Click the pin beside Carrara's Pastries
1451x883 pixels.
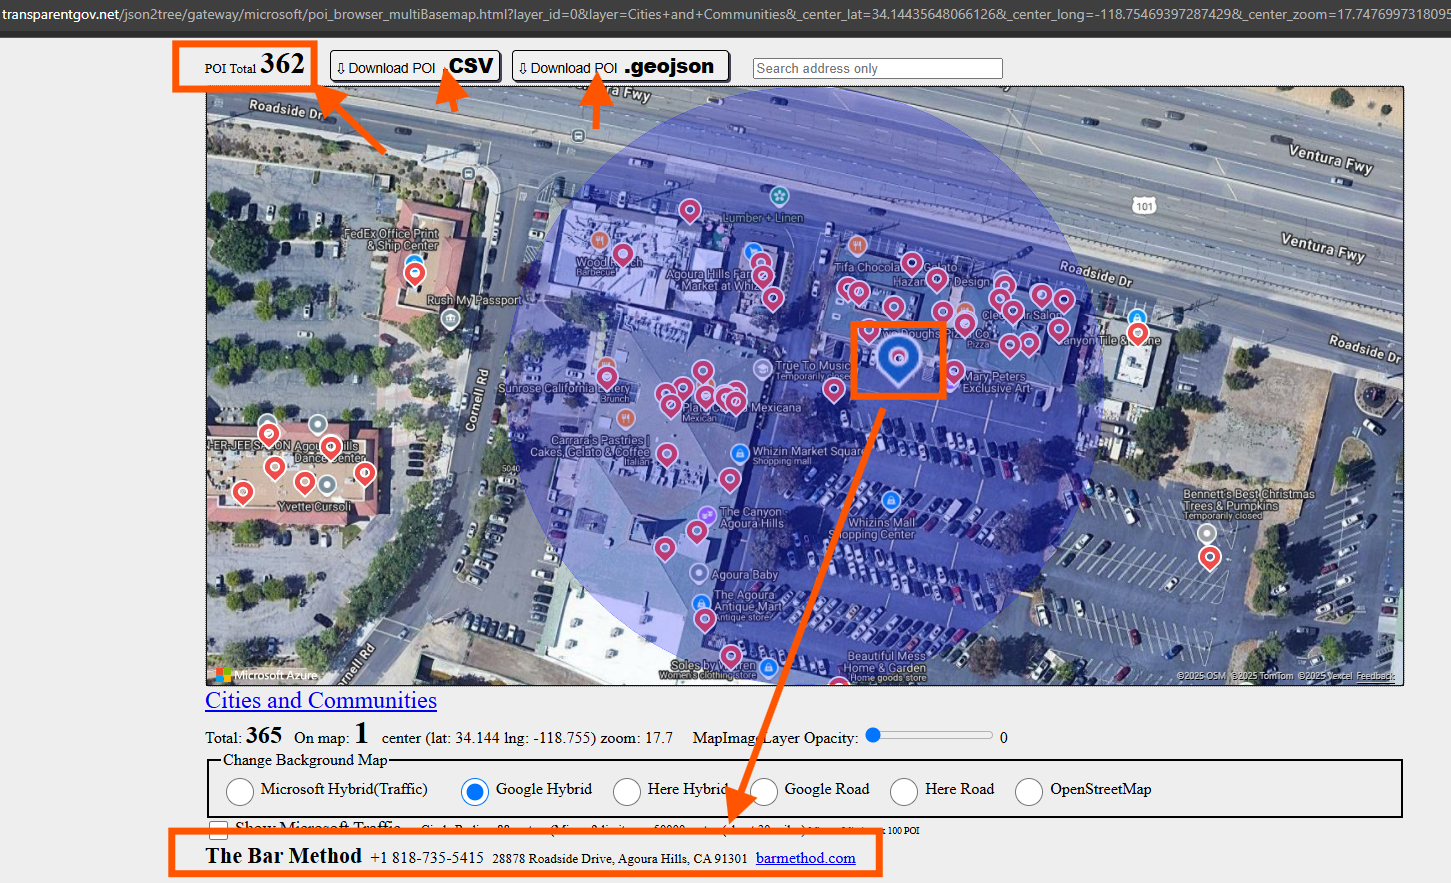pyautogui.click(x=667, y=456)
